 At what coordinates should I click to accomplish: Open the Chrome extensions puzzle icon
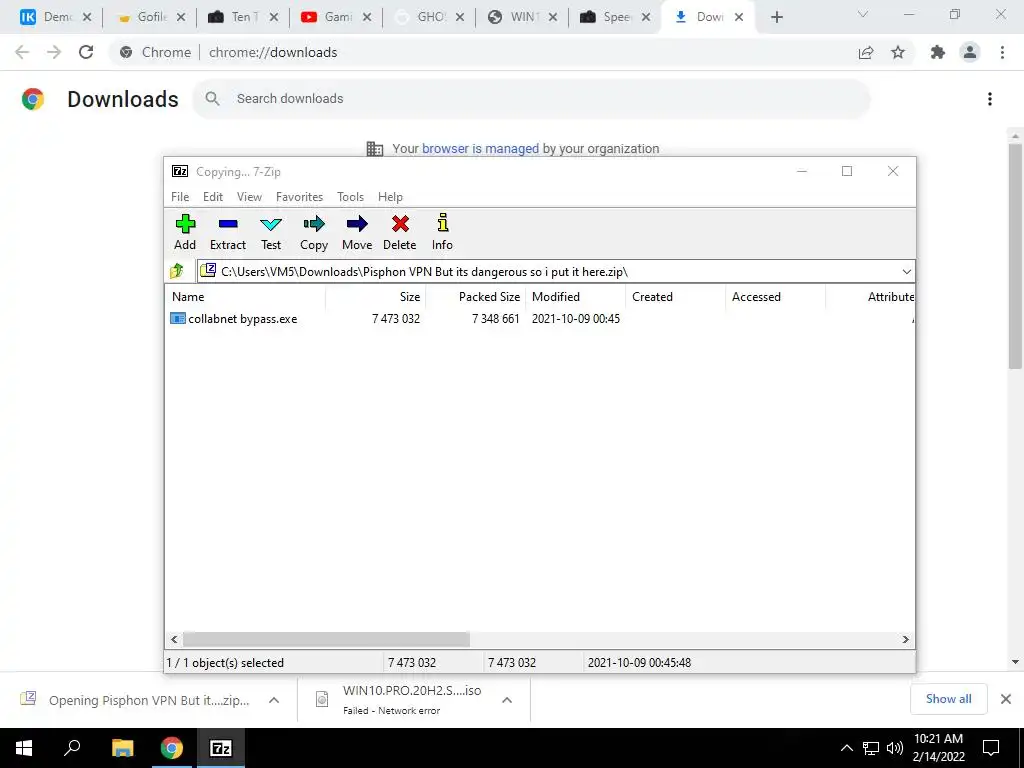938,52
